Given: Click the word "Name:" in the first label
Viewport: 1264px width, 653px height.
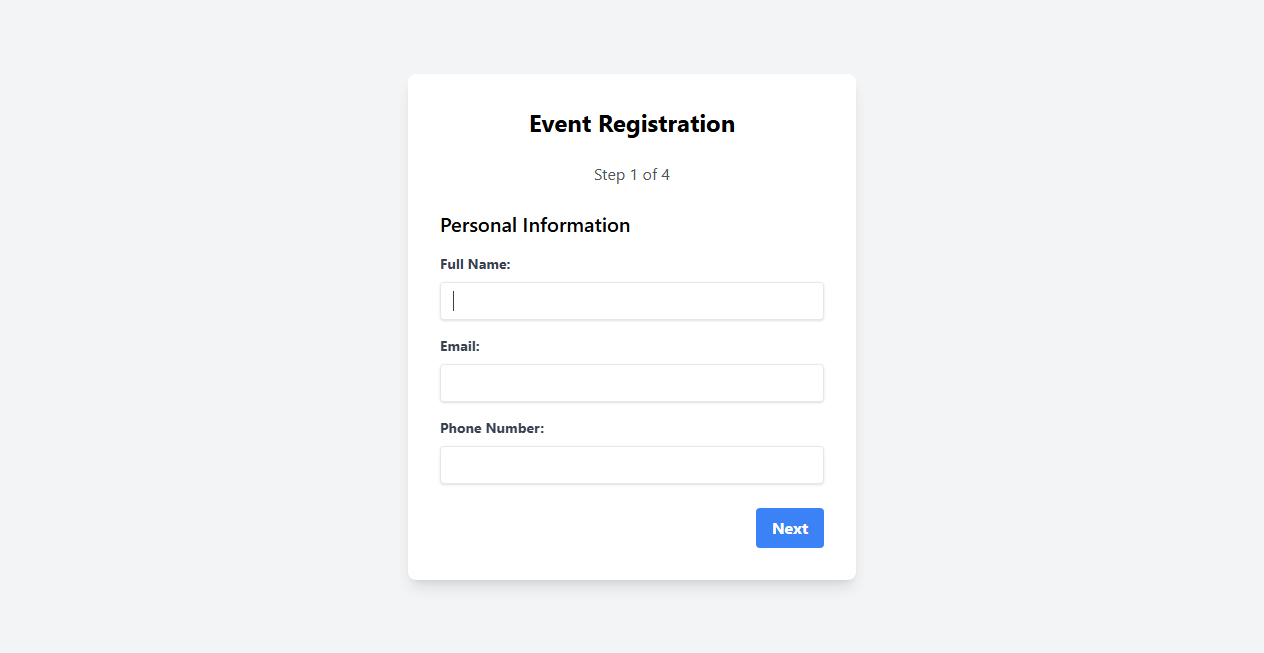Looking at the screenshot, I should point(490,265).
